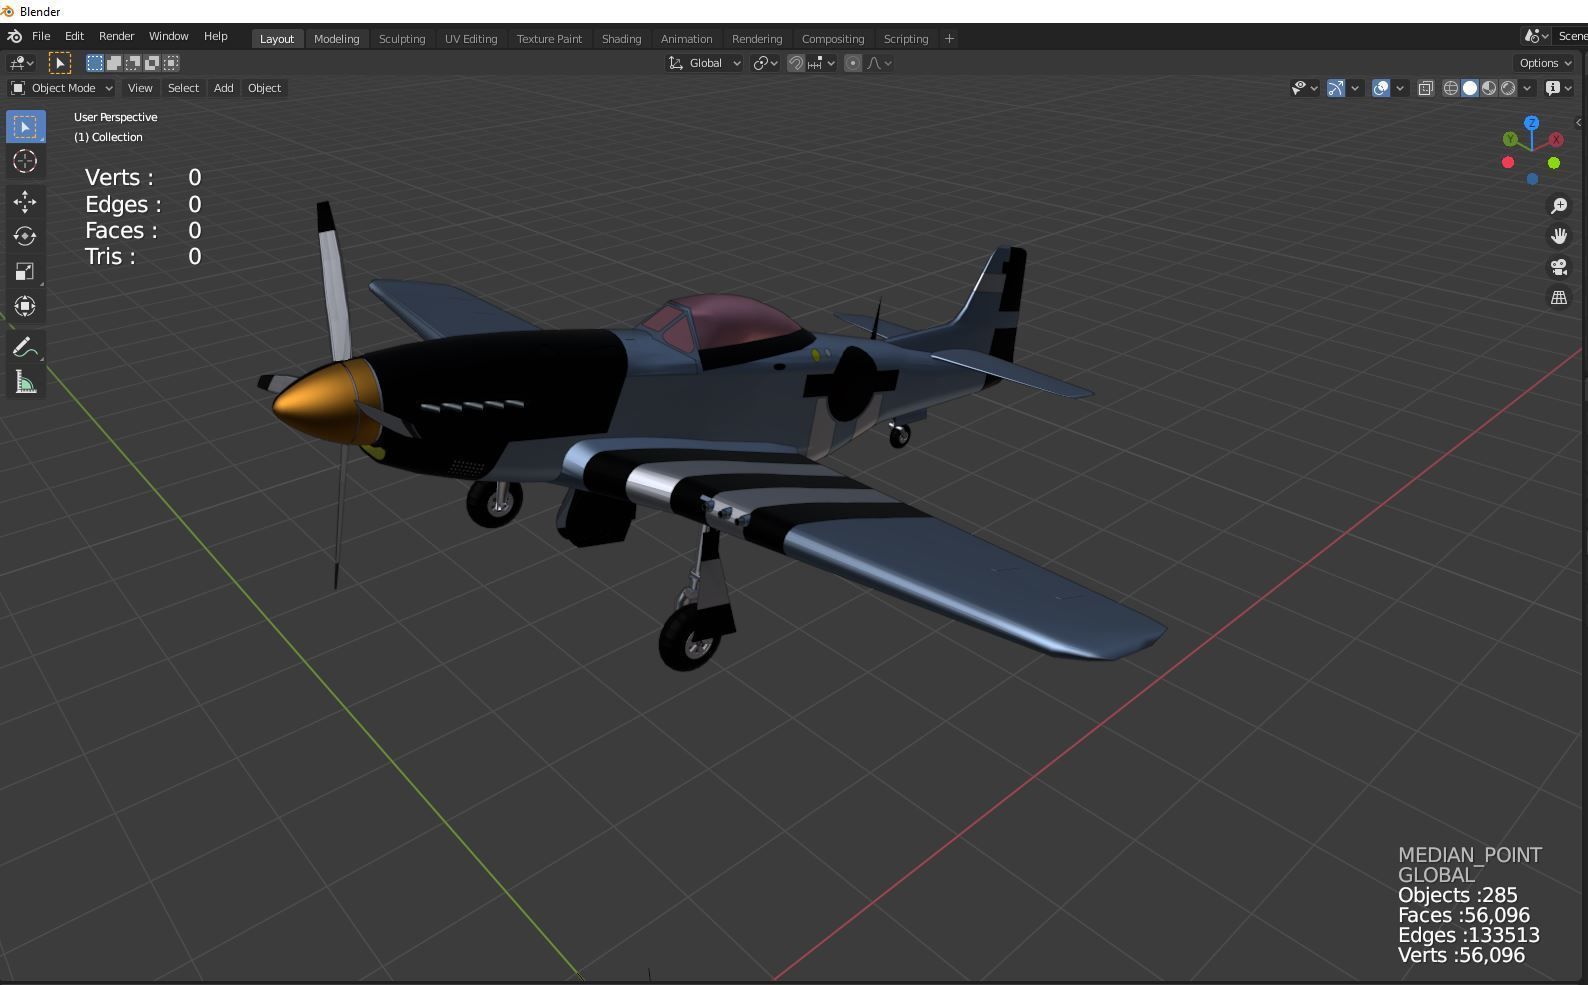
Task: Open the Help menu
Action: pos(215,36)
